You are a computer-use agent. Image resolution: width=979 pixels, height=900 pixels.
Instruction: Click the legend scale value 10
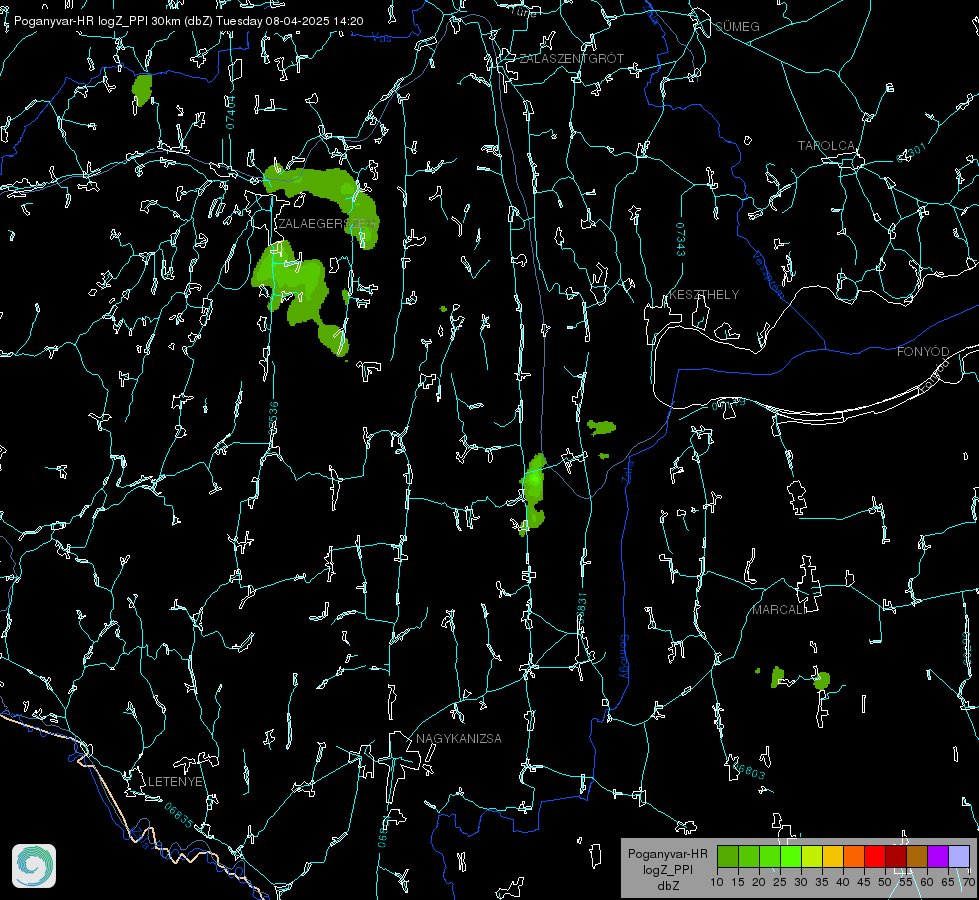click(x=717, y=882)
